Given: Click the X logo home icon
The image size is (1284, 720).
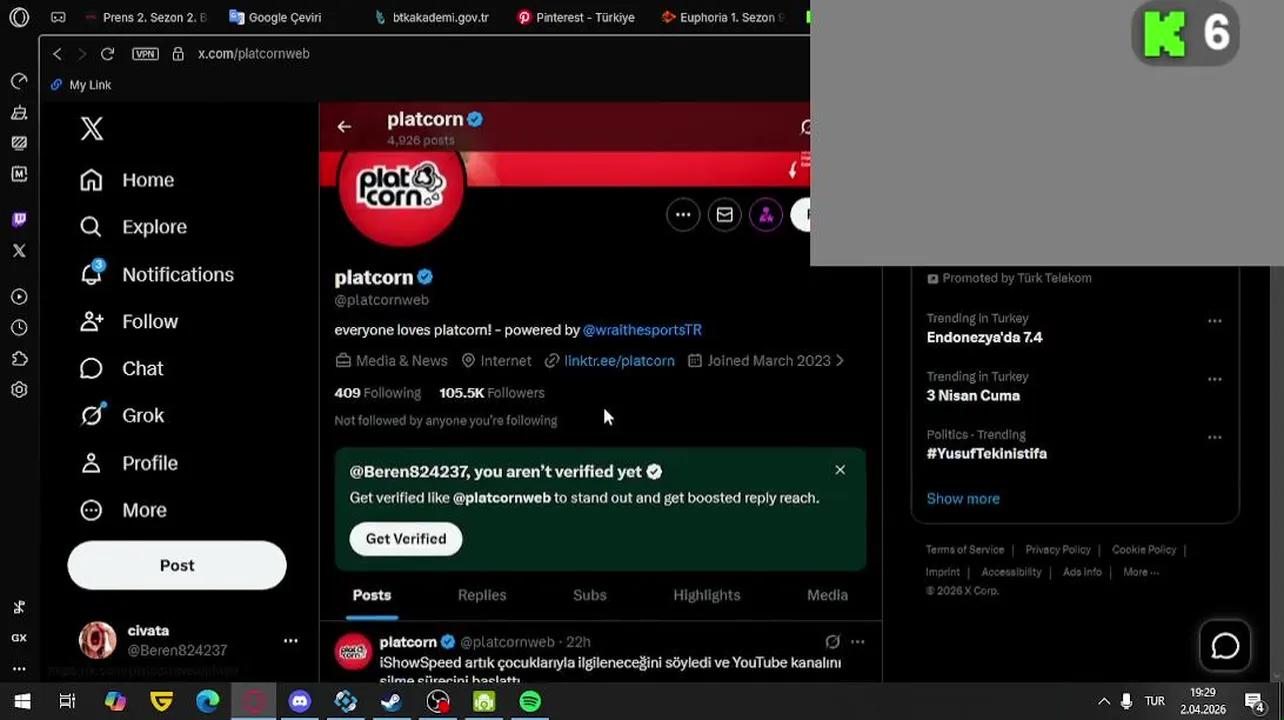Looking at the screenshot, I should (91, 128).
